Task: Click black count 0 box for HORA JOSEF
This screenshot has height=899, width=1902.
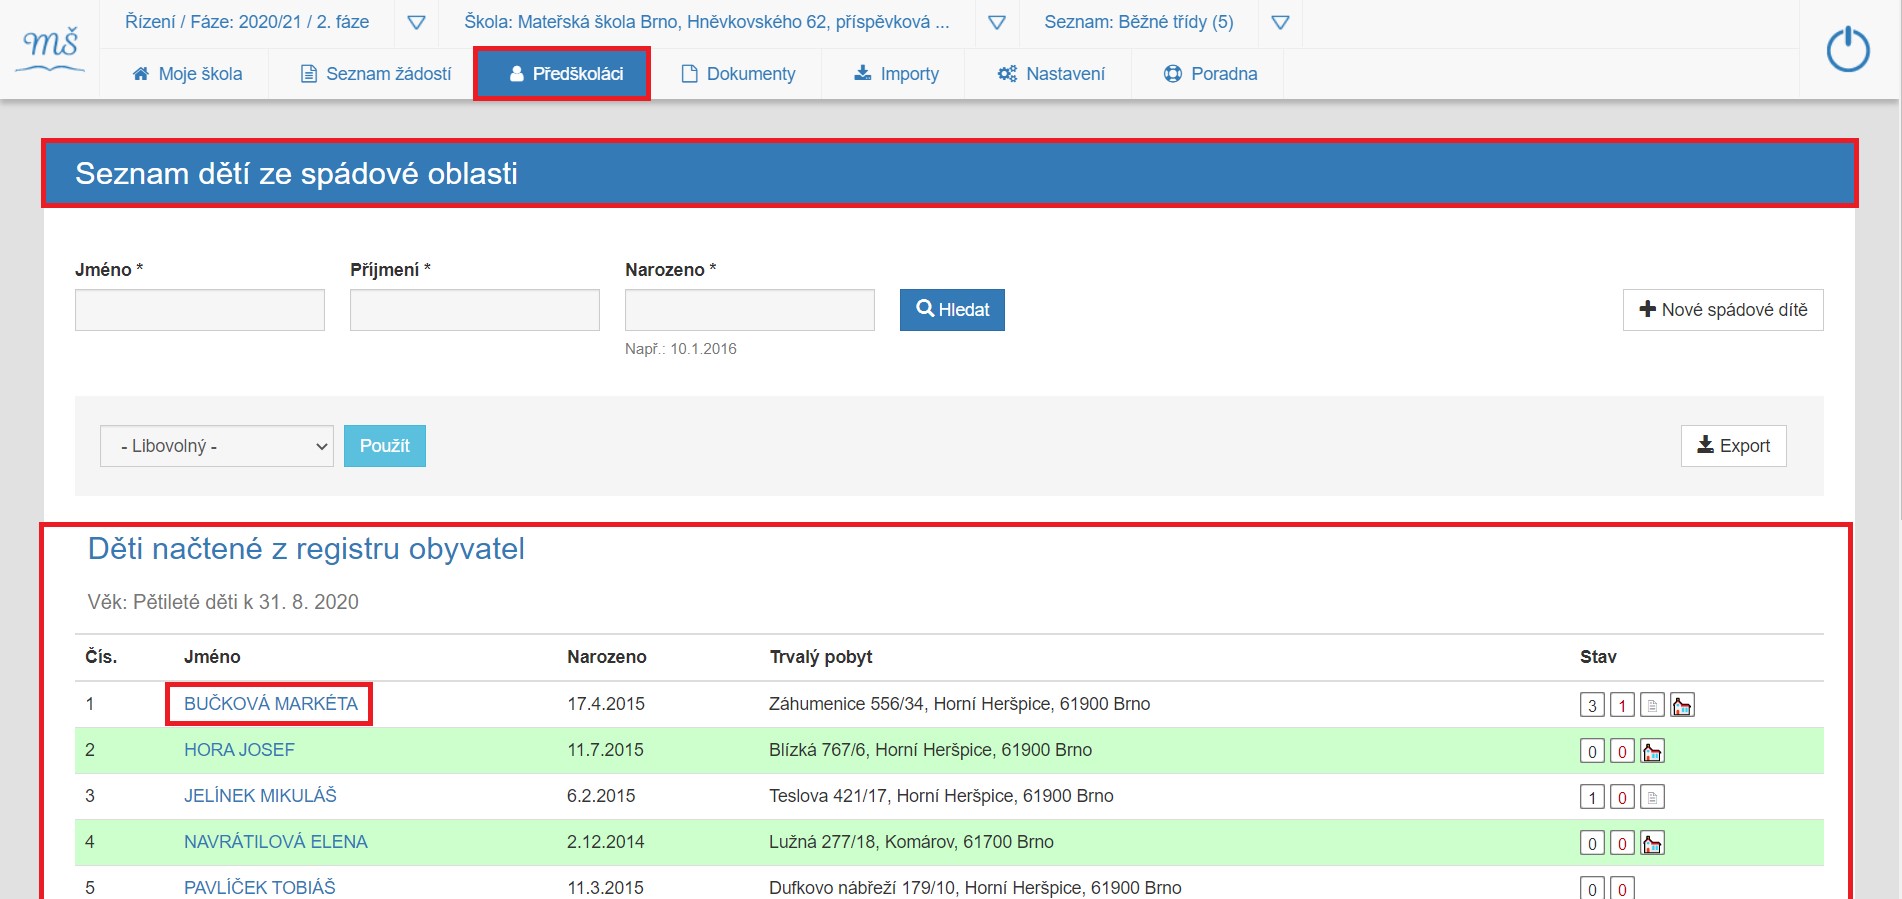Action: click(1592, 751)
